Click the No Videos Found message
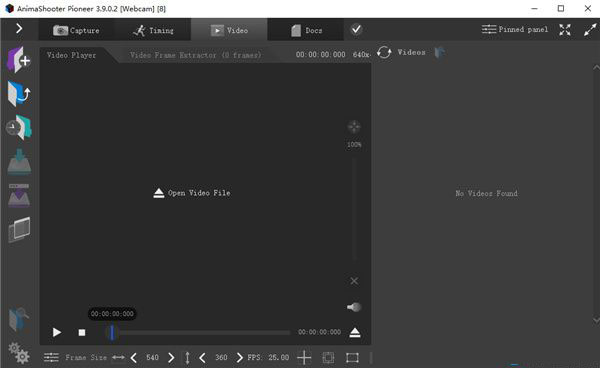Viewport: 600px width, 368px height. 486,193
